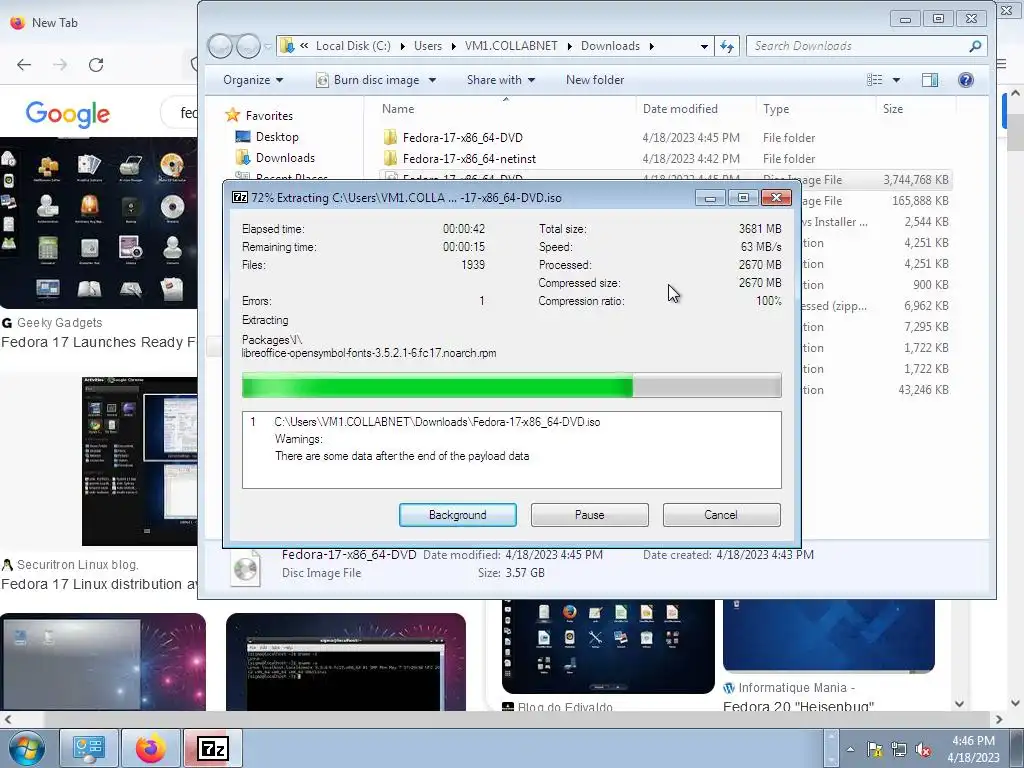The width and height of the screenshot is (1024, 768).
Task: Click the Fedora-17-x86_64-netinst folder icon
Action: point(390,158)
